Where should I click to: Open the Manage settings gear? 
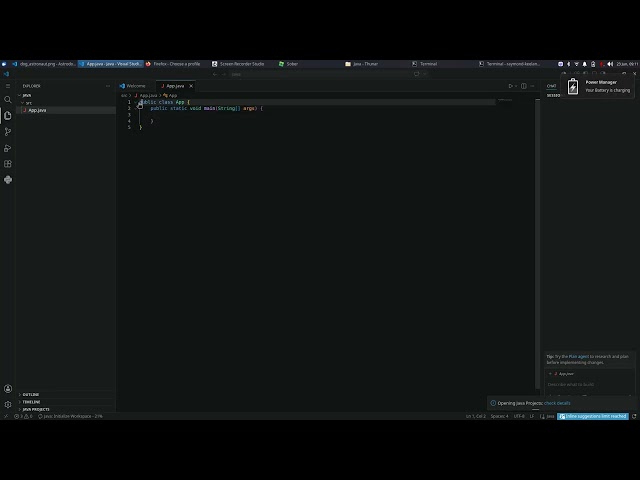pyautogui.click(x=8, y=404)
